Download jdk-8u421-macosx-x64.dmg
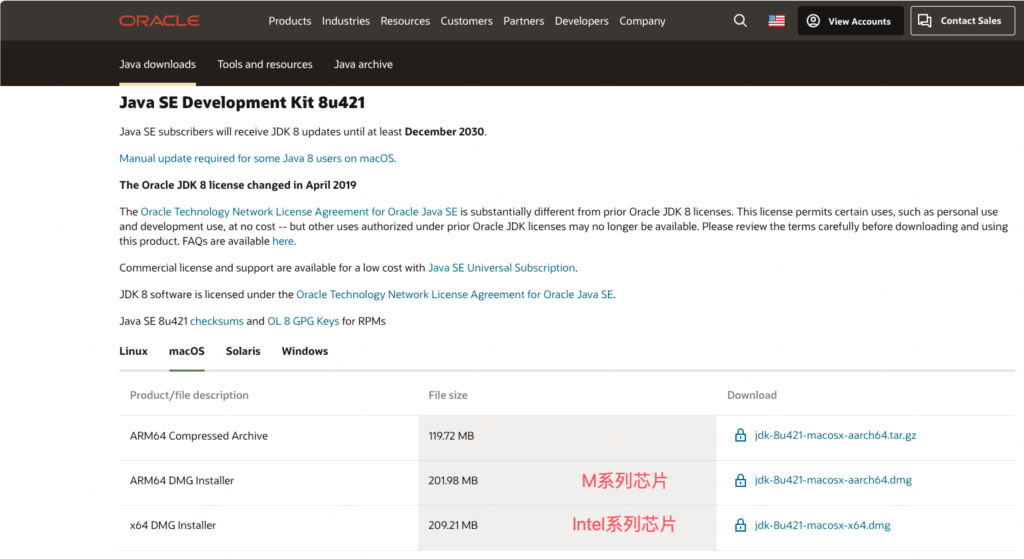Viewport: 1024px width, 559px height. (822, 525)
